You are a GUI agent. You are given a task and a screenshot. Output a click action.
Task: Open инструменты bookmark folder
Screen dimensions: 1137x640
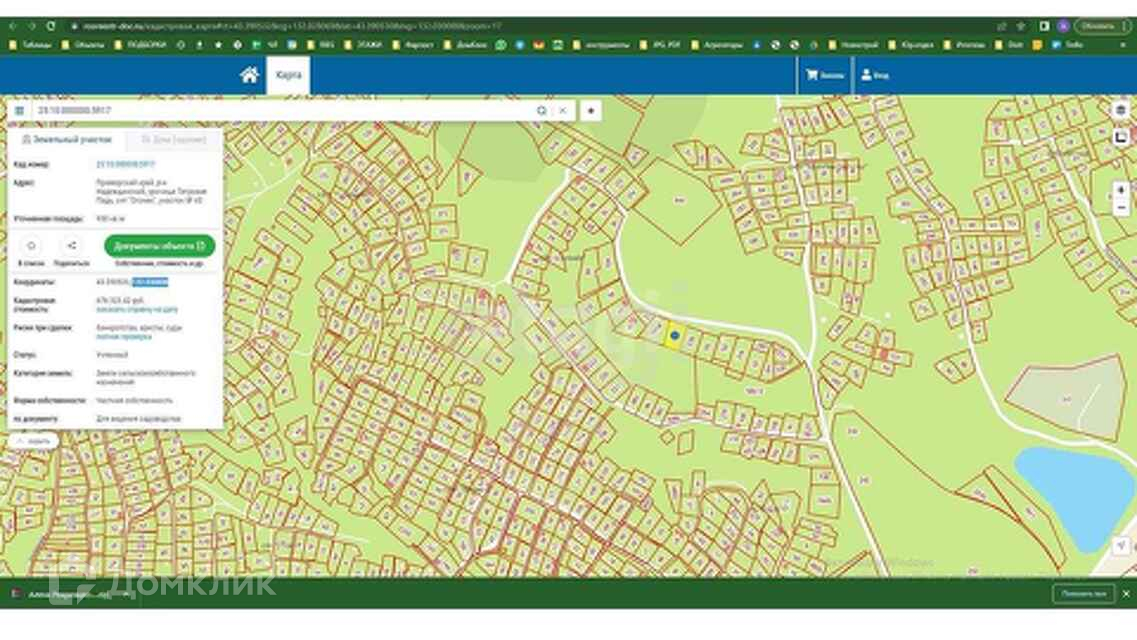click(601, 45)
